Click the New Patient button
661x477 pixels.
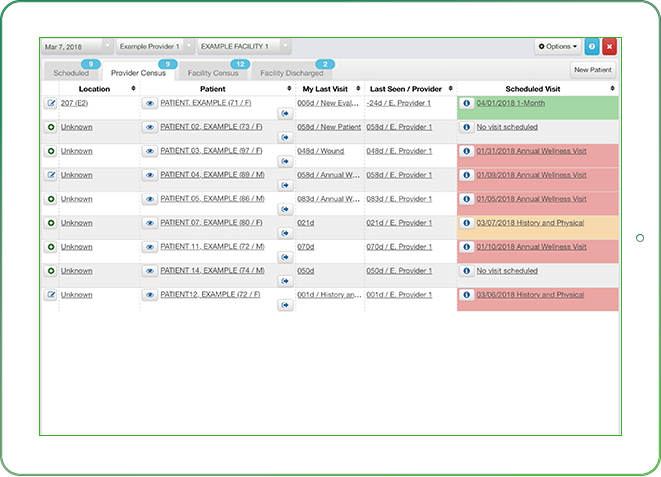[593, 70]
